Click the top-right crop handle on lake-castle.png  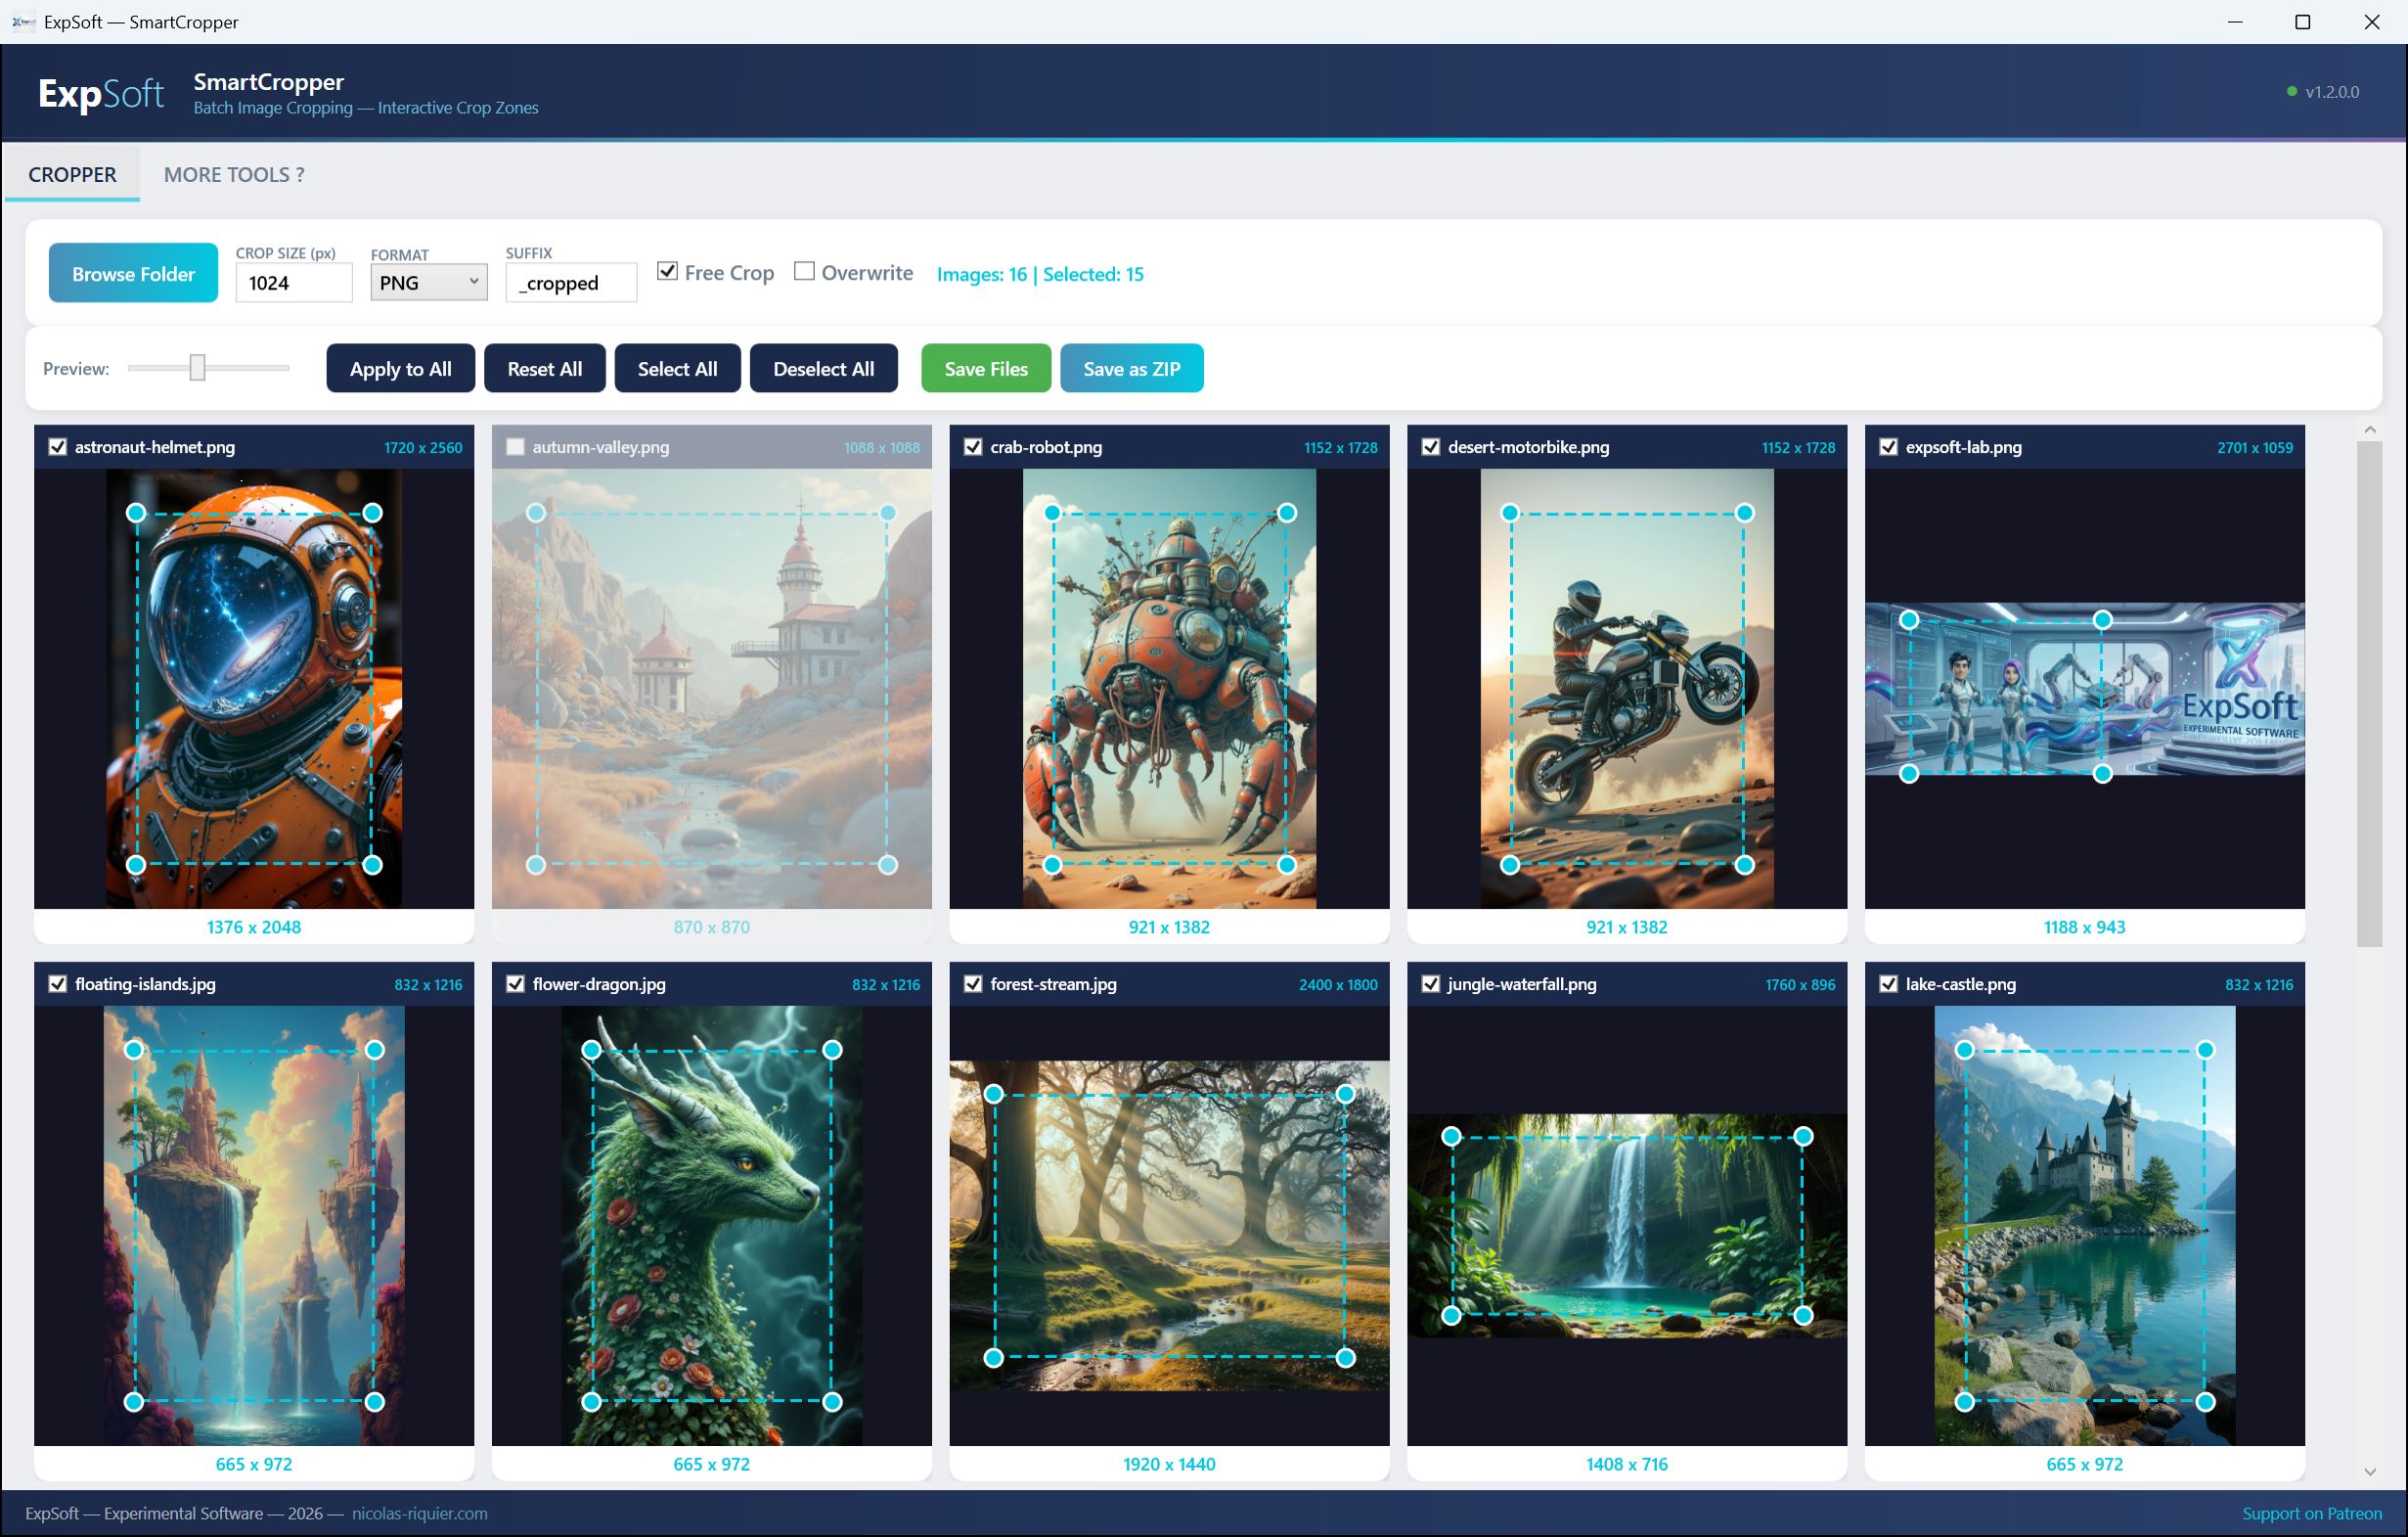pos(2206,1050)
